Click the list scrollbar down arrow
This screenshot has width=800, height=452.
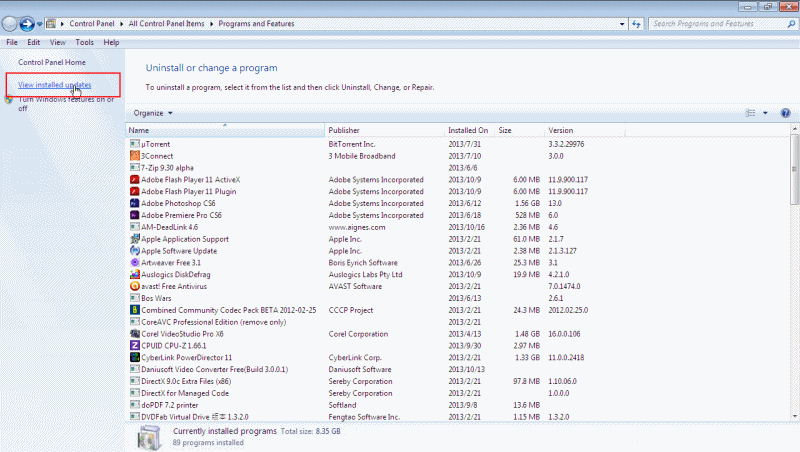coord(794,416)
